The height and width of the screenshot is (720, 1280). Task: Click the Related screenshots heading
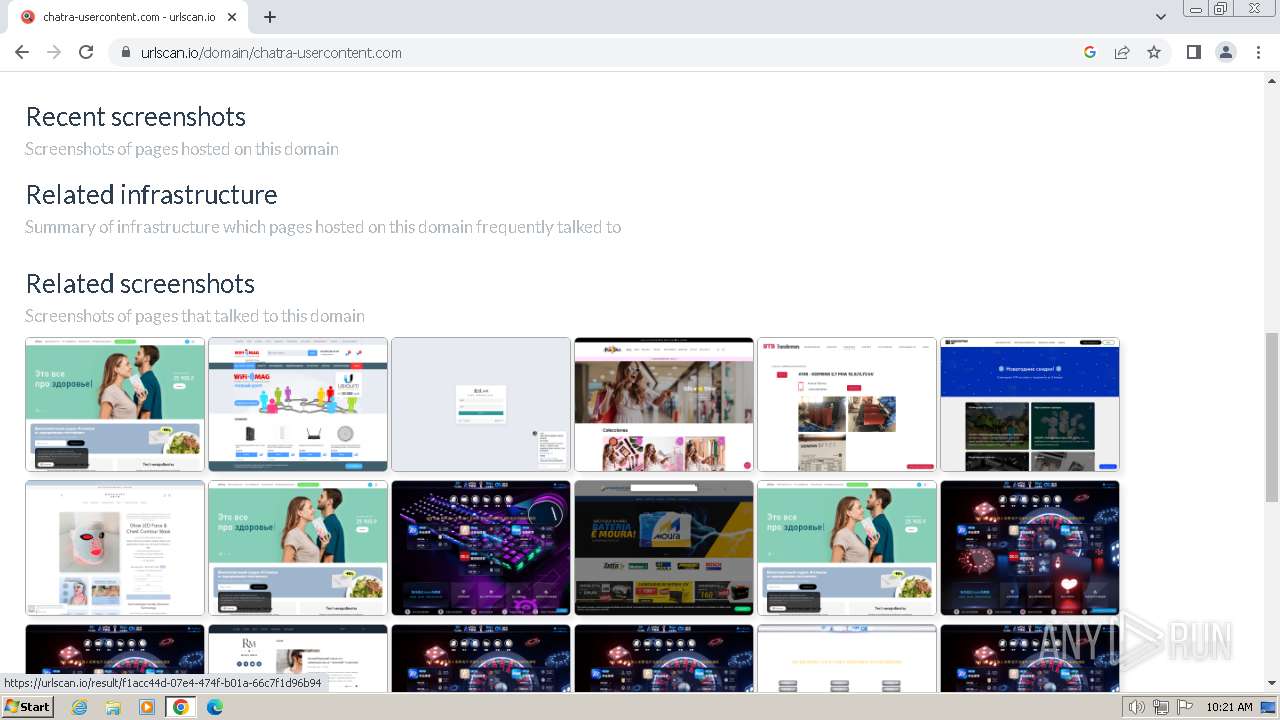[x=141, y=284]
